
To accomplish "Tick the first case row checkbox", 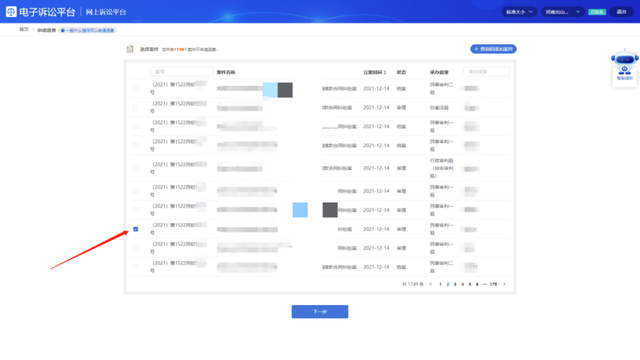I will point(136,89).
